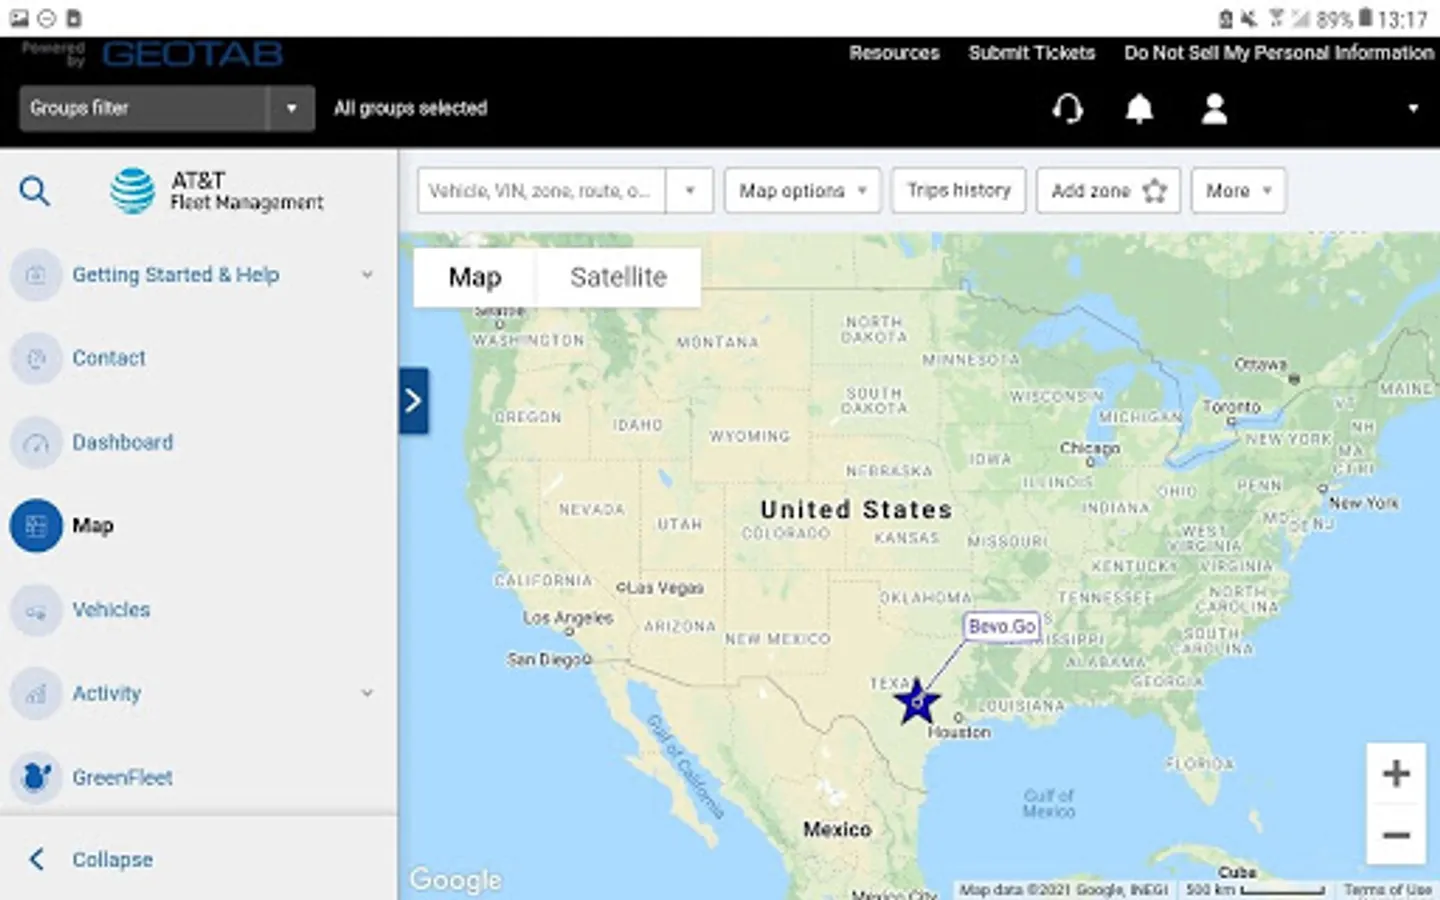Click the Los Angeles city label

pos(567,618)
